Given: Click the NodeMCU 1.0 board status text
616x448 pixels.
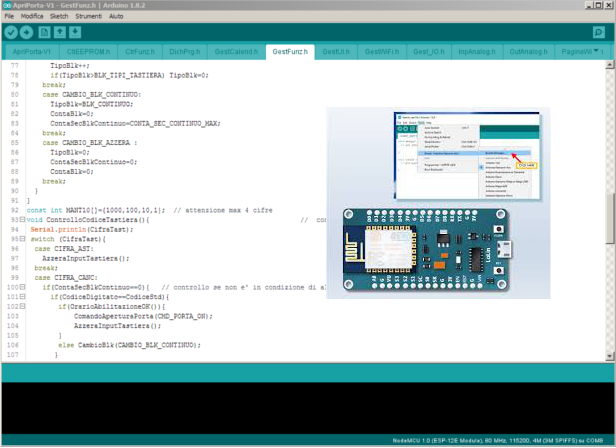Looking at the screenshot, I should point(498,441).
